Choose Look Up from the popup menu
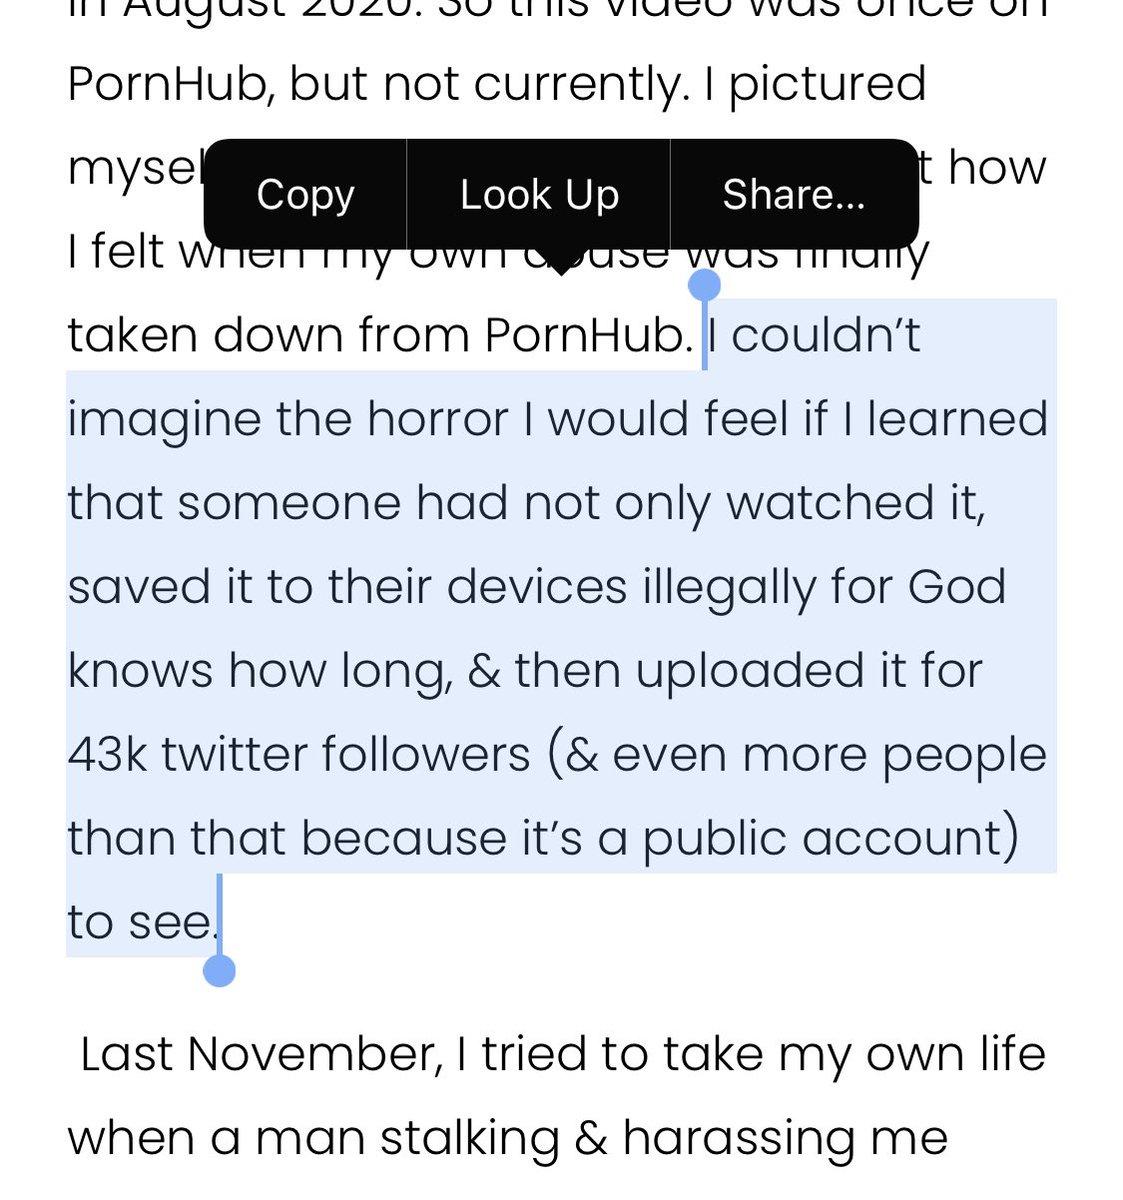Screen dimensions: 1123x1200 point(539,194)
